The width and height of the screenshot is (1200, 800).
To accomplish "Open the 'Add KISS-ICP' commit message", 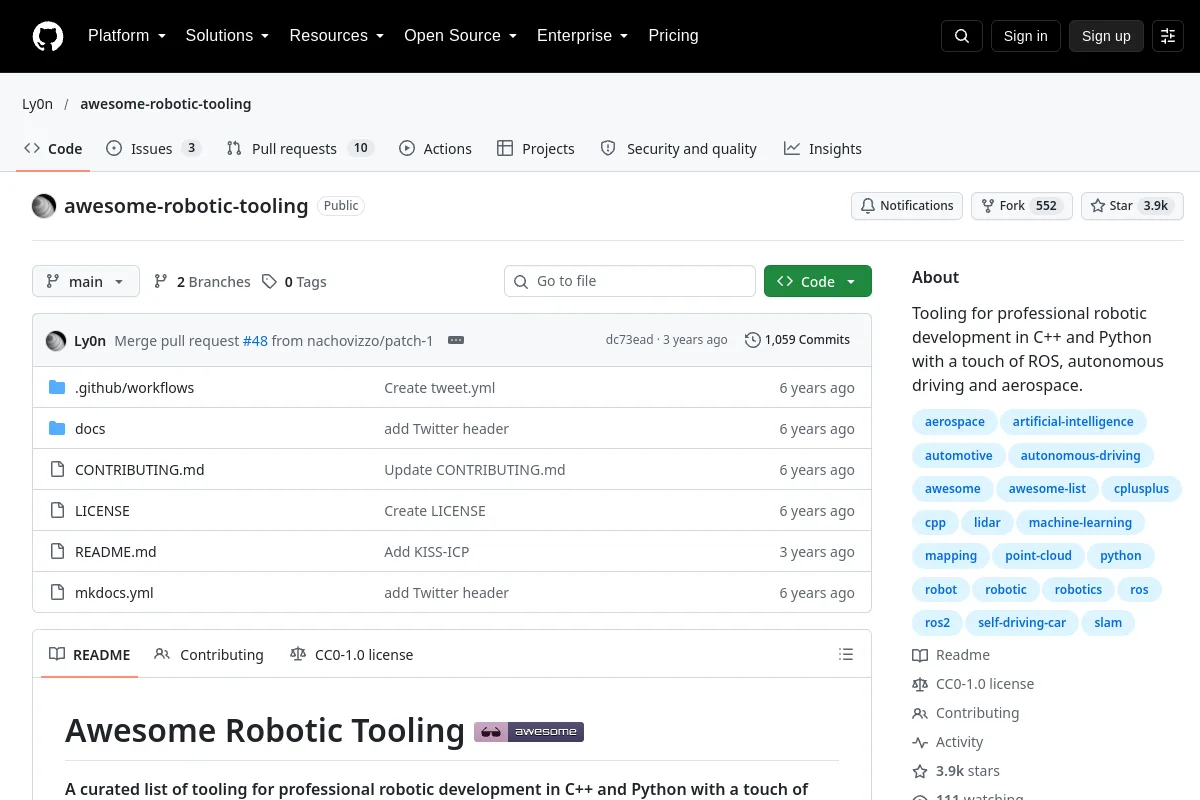I will coord(426,552).
